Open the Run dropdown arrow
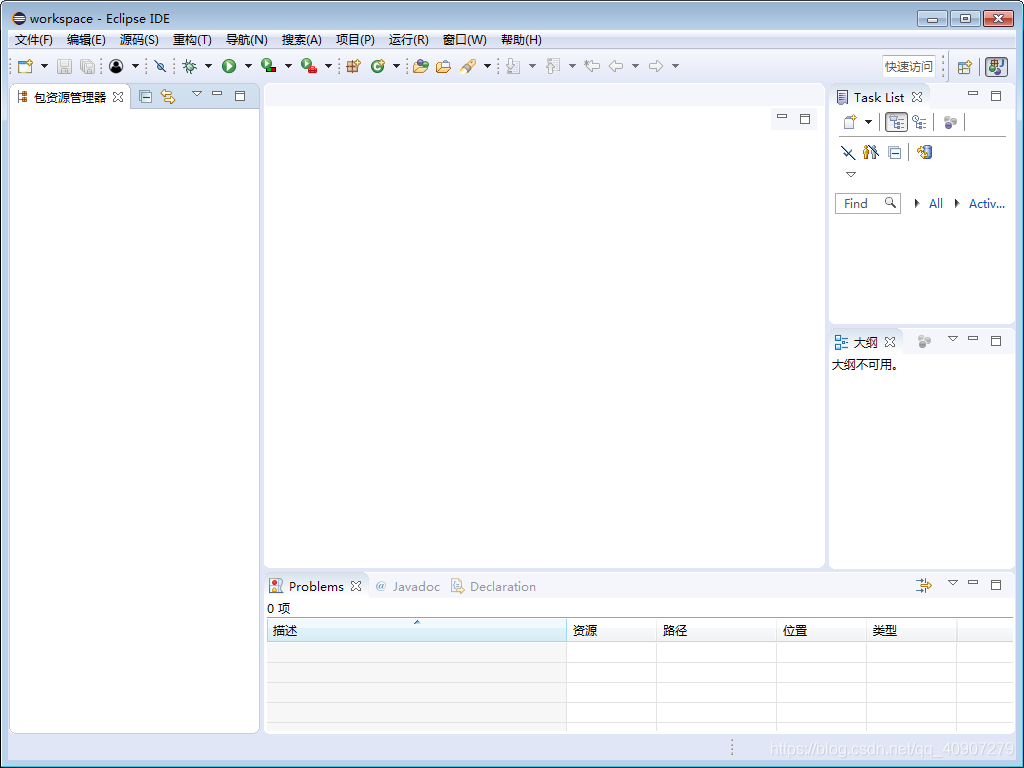Screen dimensions: 1024x768 pos(248,66)
